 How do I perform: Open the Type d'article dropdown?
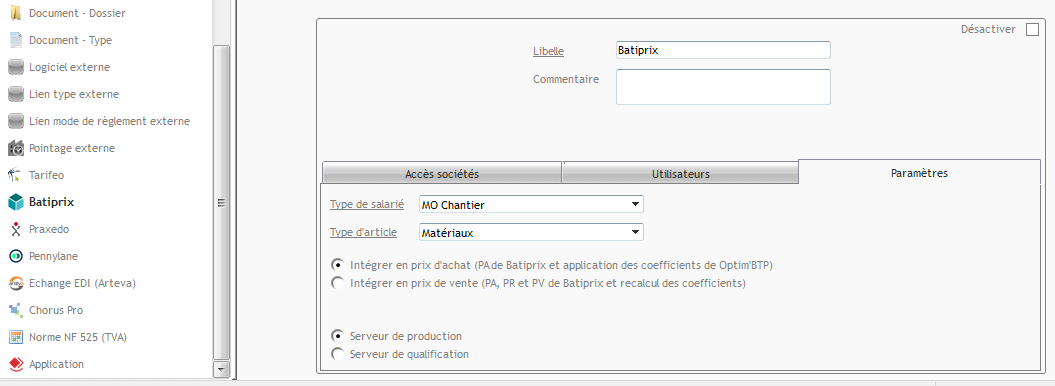tap(531, 233)
